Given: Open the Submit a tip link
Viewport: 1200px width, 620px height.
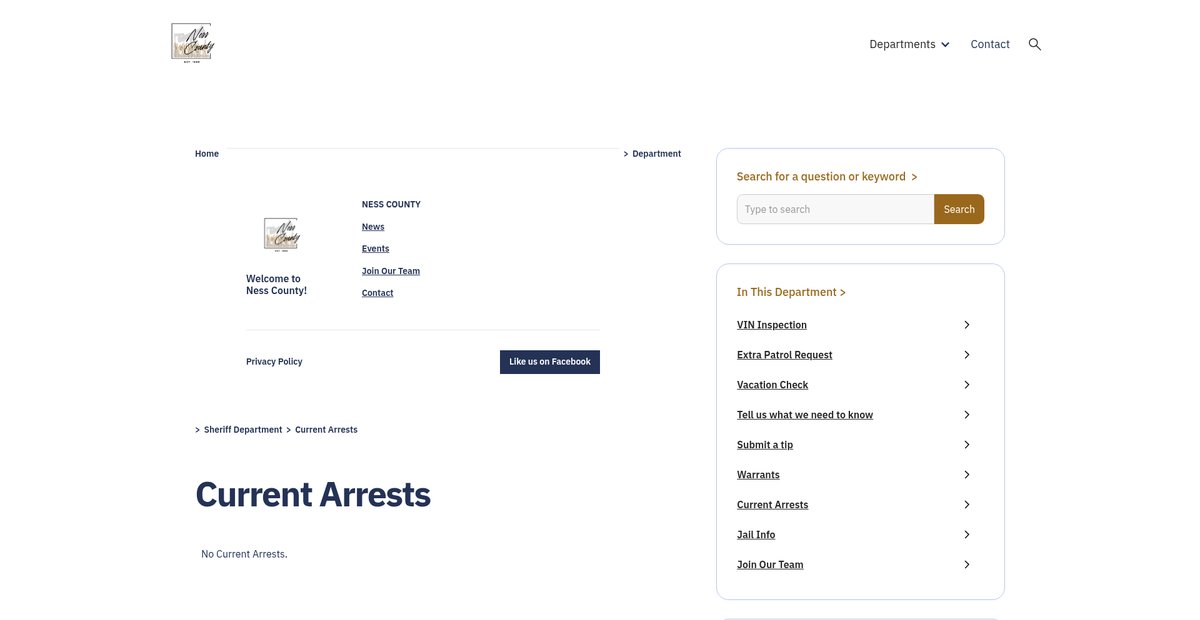Looking at the screenshot, I should point(765,445).
